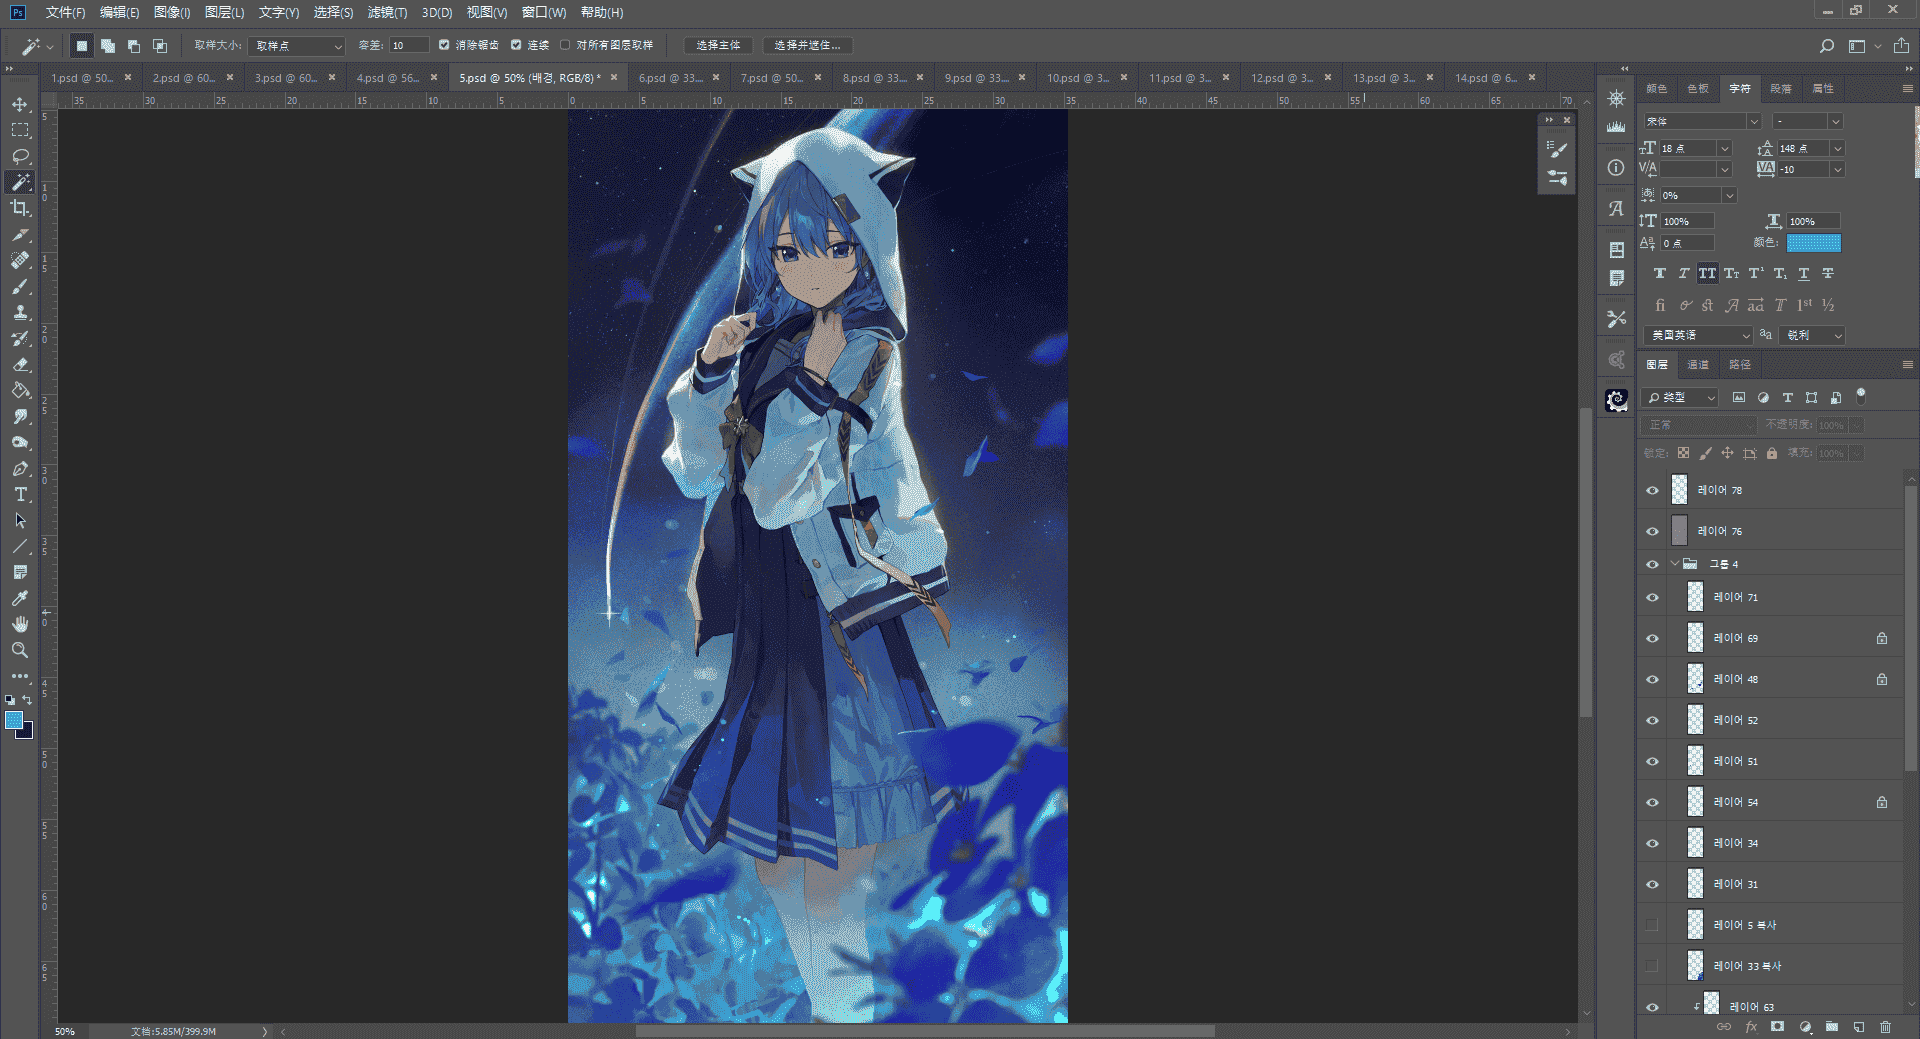Viewport: 1920px width, 1039px height.
Task: Switch to the 3.psd document tab
Action: click(x=285, y=77)
